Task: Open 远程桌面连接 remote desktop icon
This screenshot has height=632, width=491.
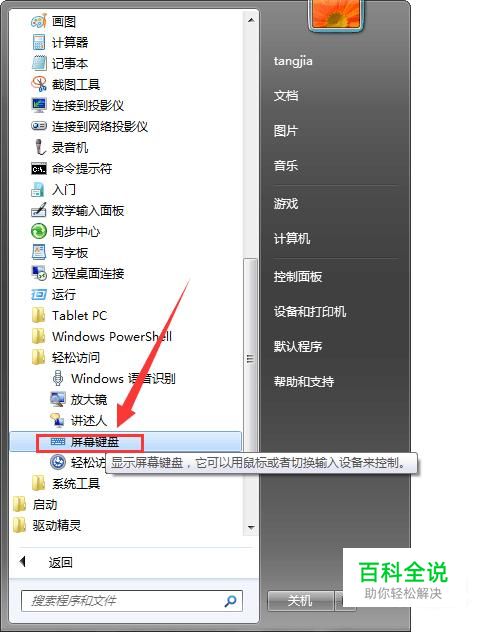Action: pyautogui.click(x=39, y=273)
